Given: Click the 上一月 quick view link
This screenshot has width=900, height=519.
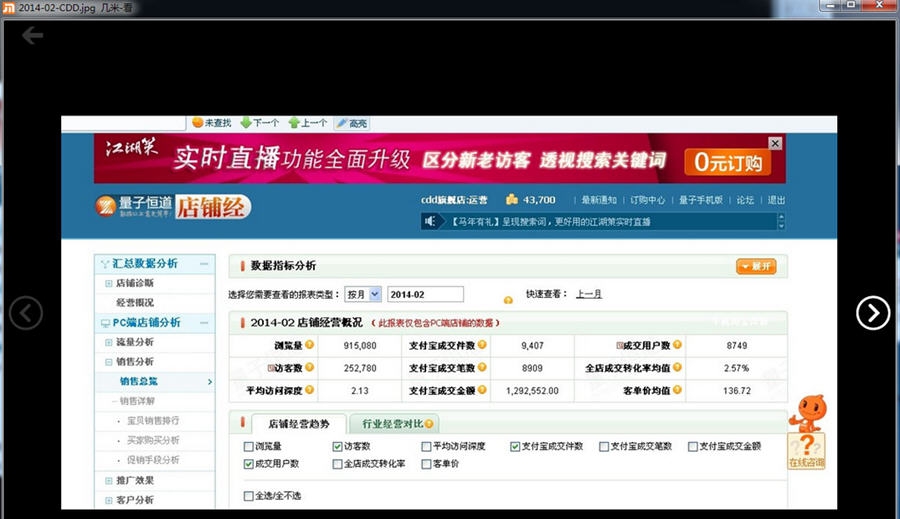Looking at the screenshot, I should pyautogui.click(x=589, y=294).
